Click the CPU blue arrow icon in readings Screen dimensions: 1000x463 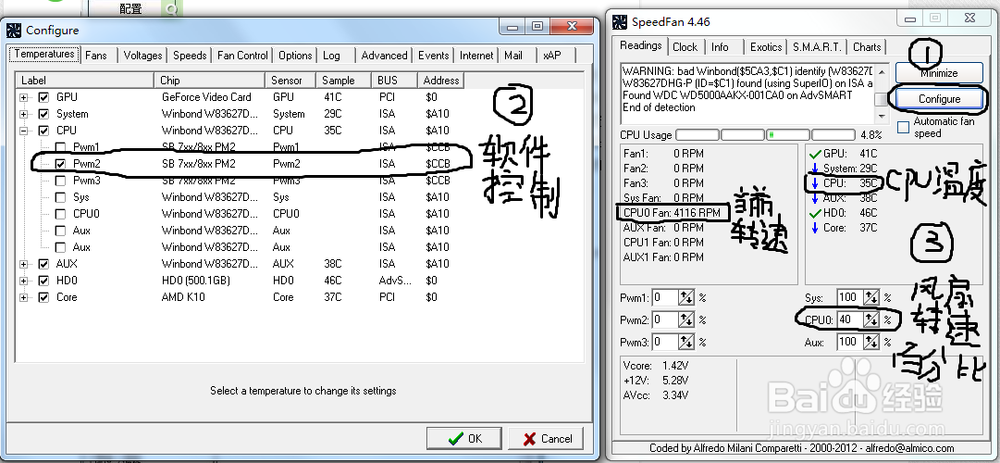pyautogui.click(x=814, y=184)
